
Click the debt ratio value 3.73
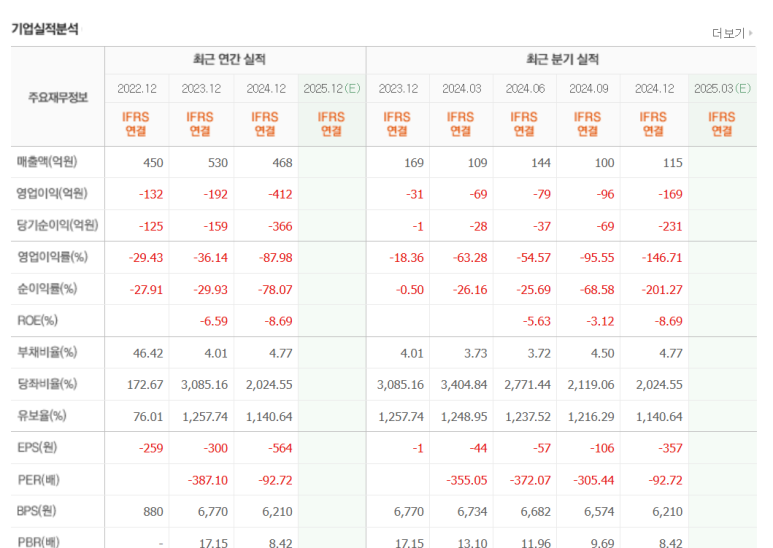click(x=475, y=353)
